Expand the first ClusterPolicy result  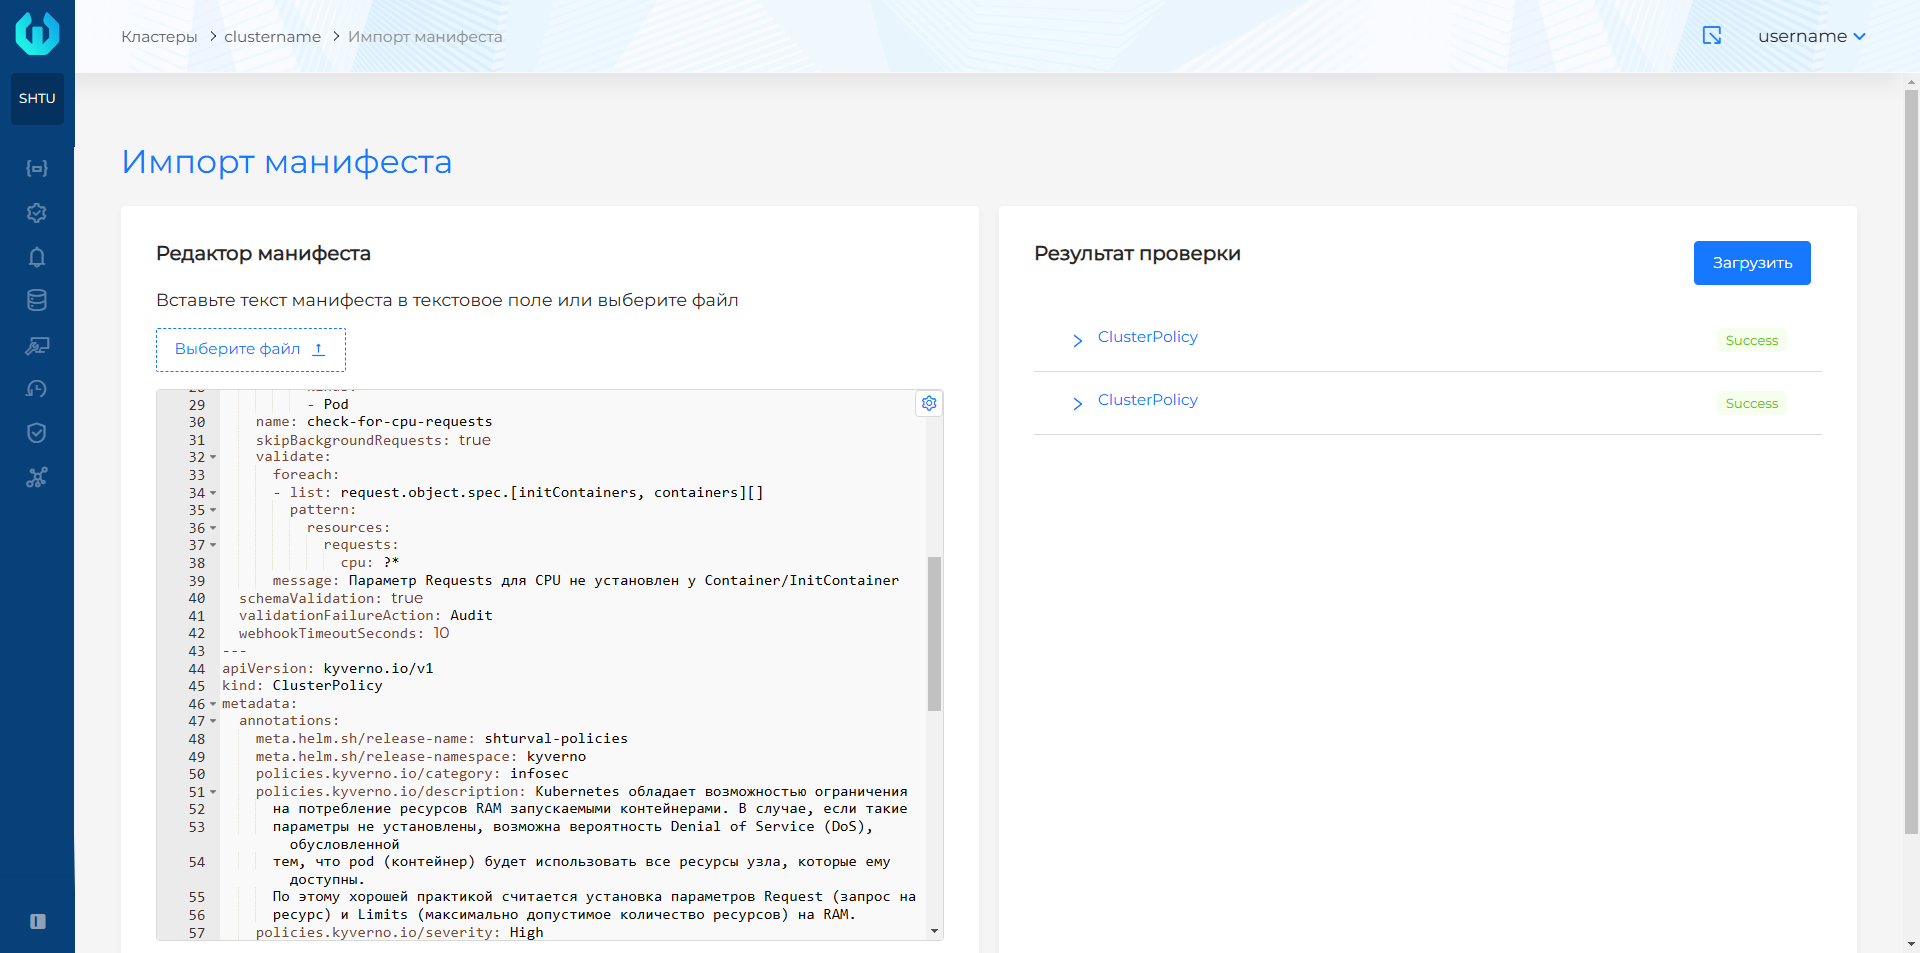coord(1077,341)
